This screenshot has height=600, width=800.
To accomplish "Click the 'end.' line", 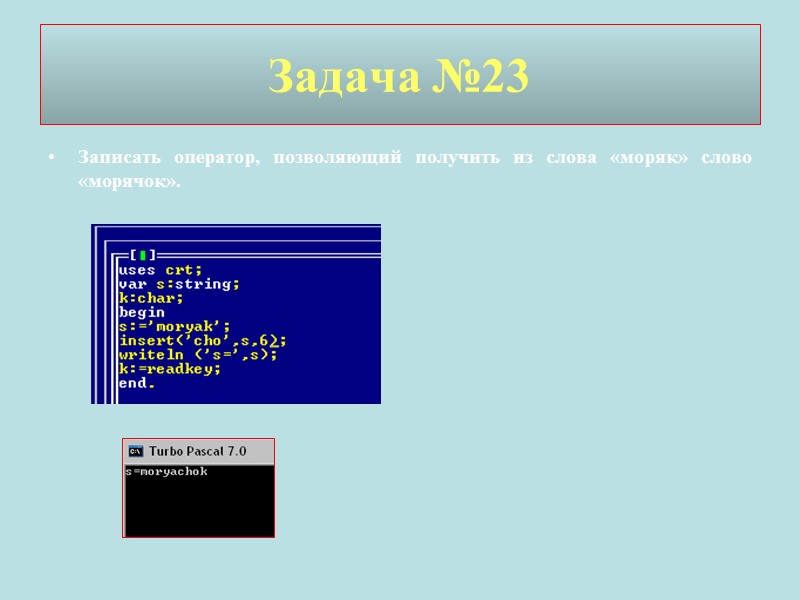I will tap(137, 383).
